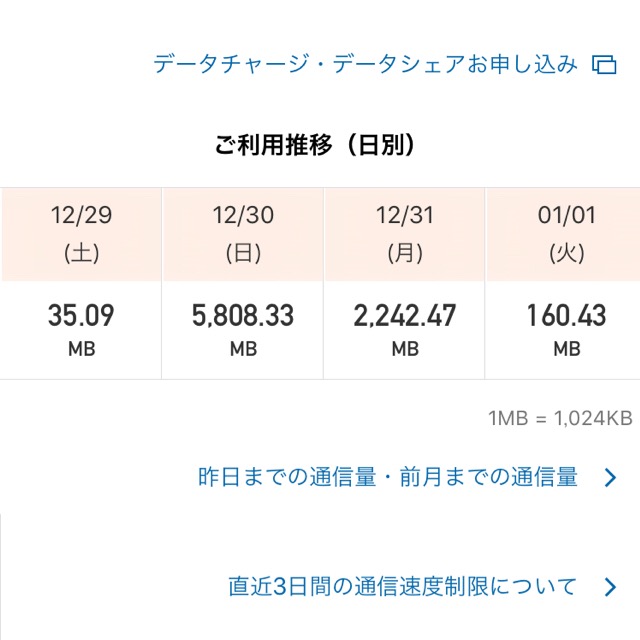Open 直近3日間の通信速度制限について link
The width and height of the screenshot is (640, 640).
pos(402,585)
